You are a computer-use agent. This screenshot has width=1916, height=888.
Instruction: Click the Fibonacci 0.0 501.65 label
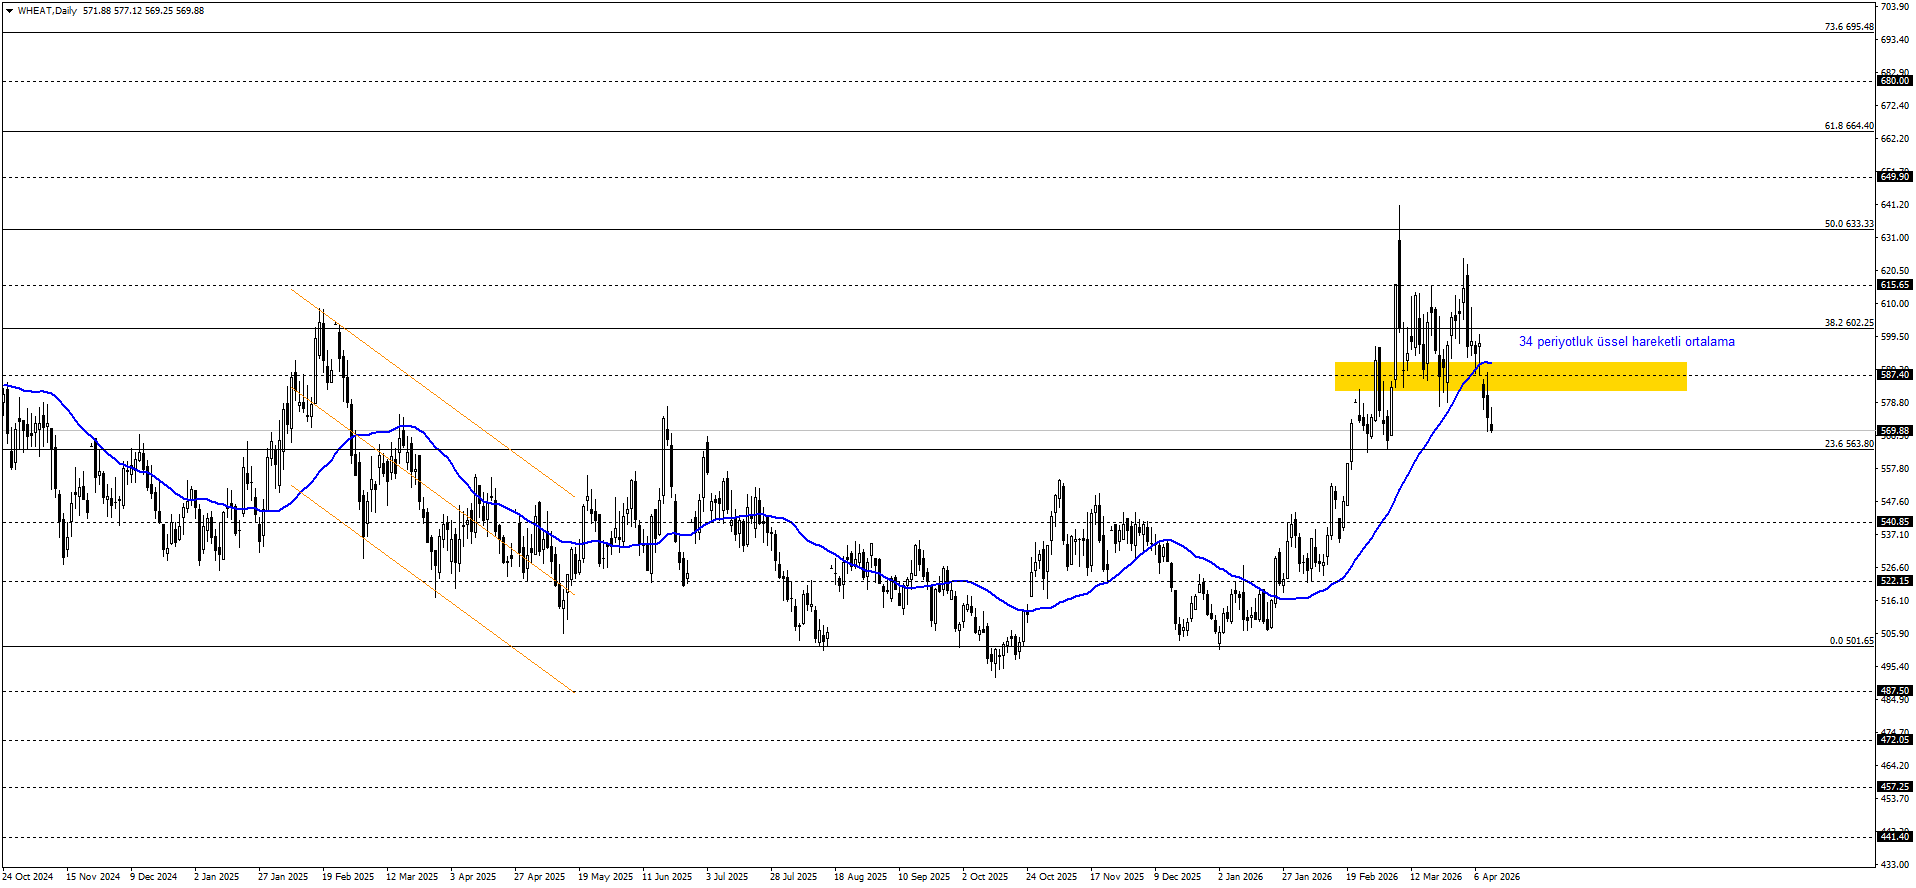tap(1850, 641)
